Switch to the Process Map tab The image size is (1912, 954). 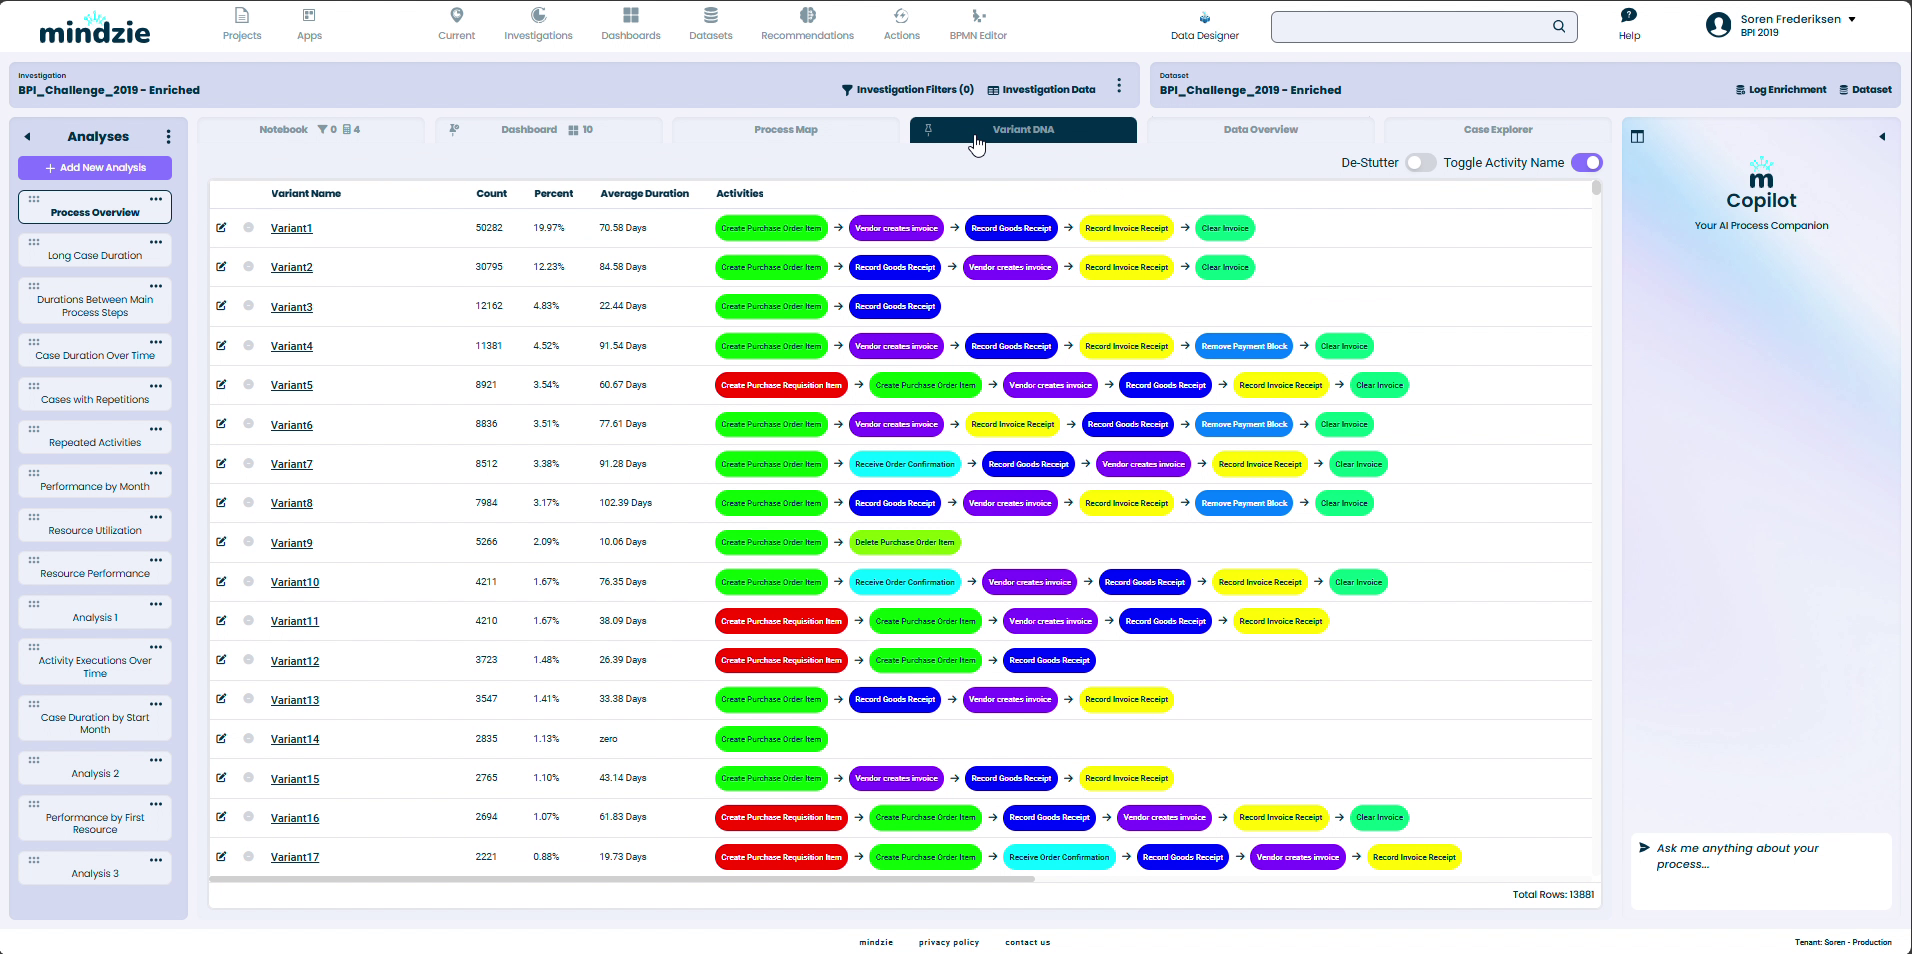click(x=785, y=130)
